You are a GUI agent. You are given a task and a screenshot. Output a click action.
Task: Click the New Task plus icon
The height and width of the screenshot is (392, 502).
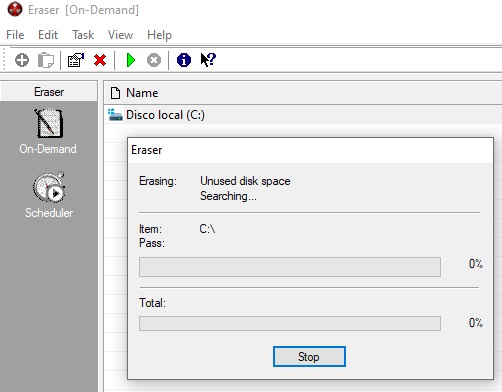(22, 60)
